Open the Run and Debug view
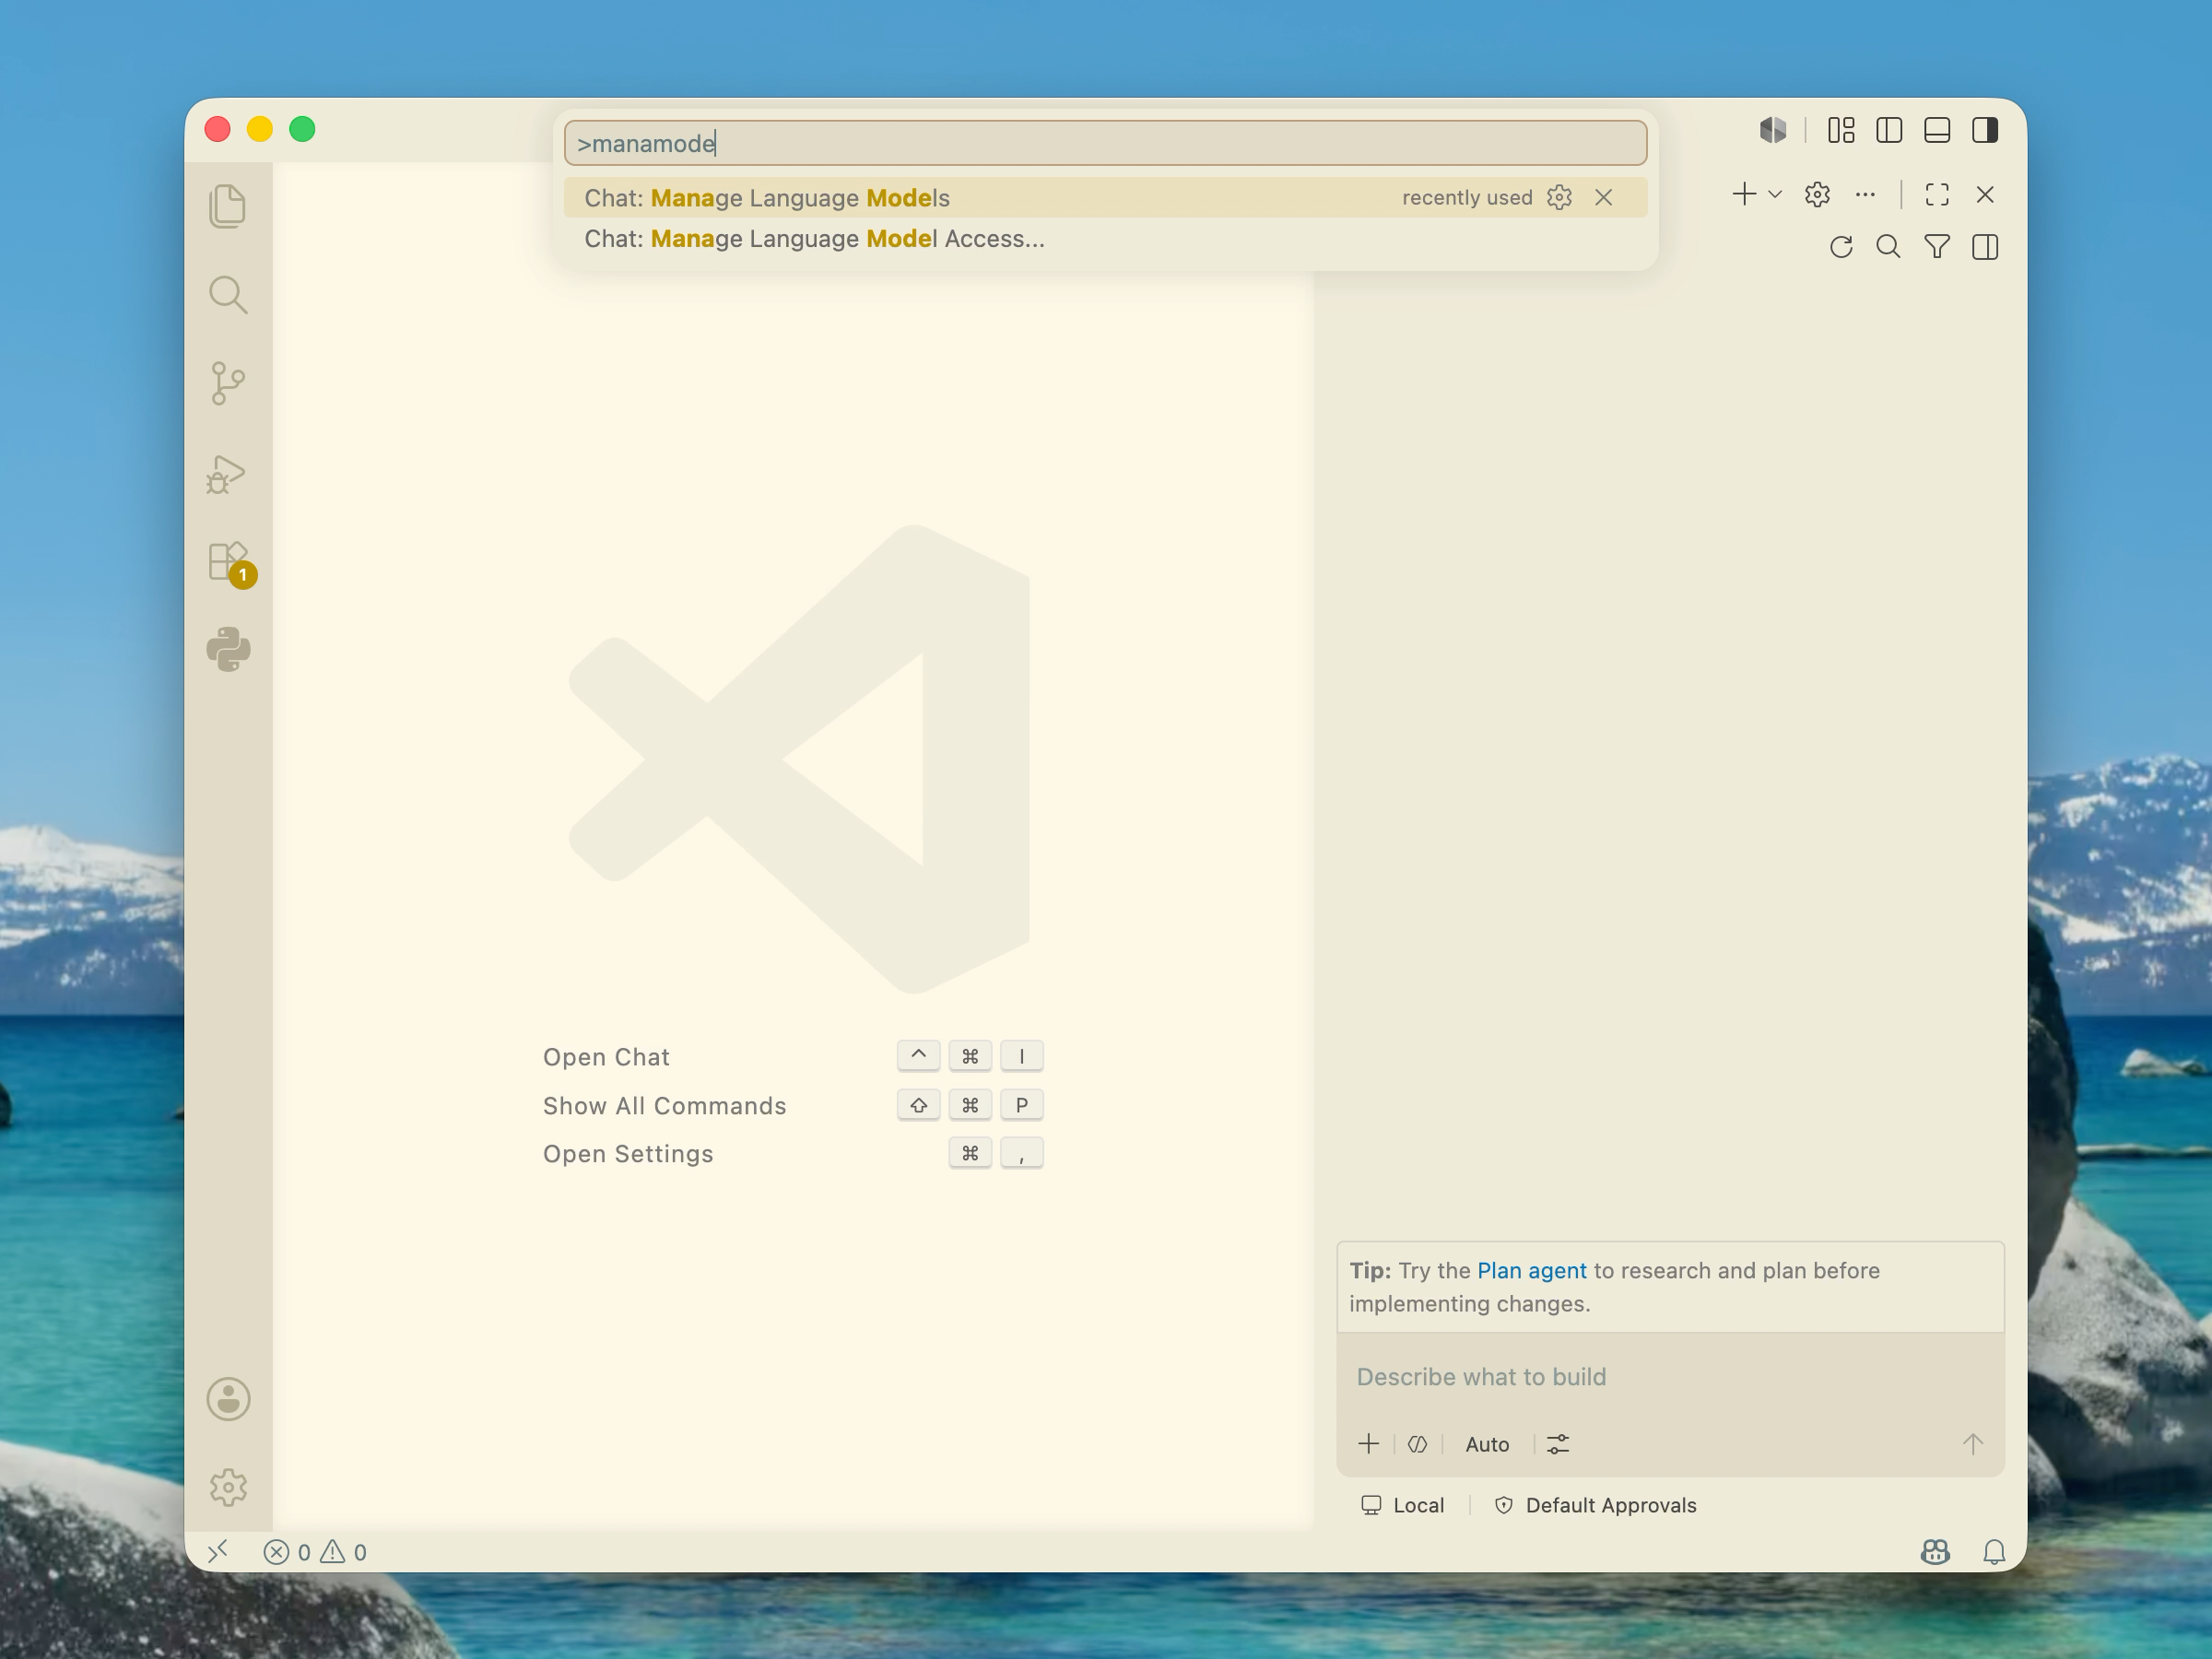Viewport: 2212px width, 1659px height. coord(227,474)
